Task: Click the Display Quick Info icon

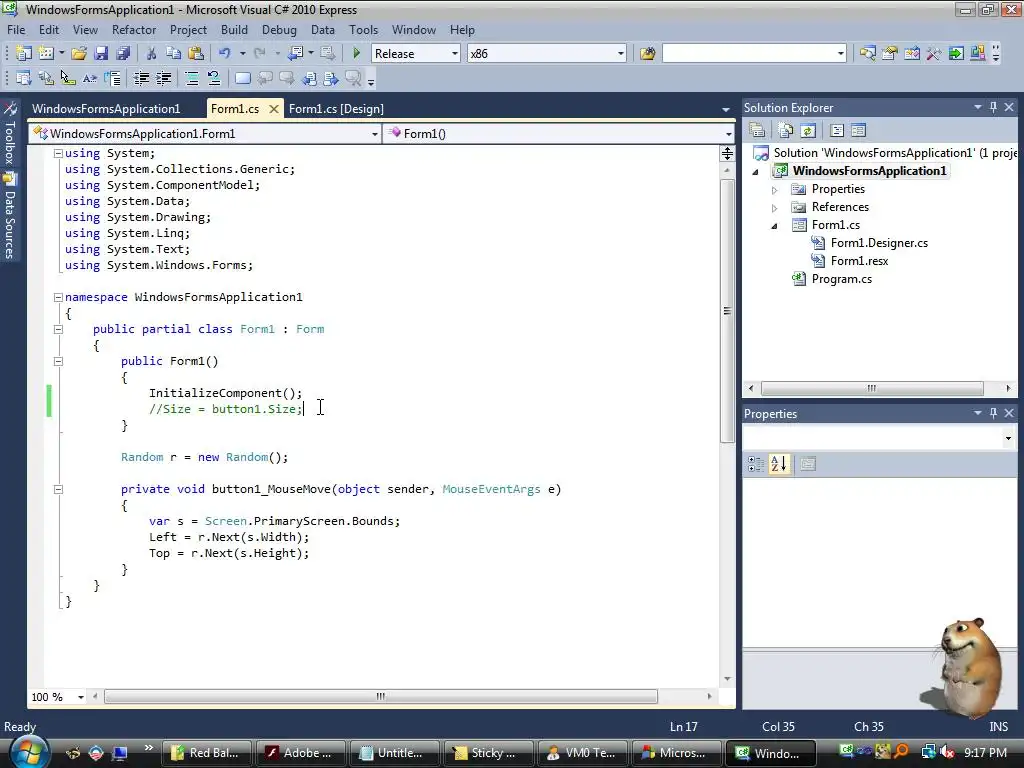Action: point(68,78)
